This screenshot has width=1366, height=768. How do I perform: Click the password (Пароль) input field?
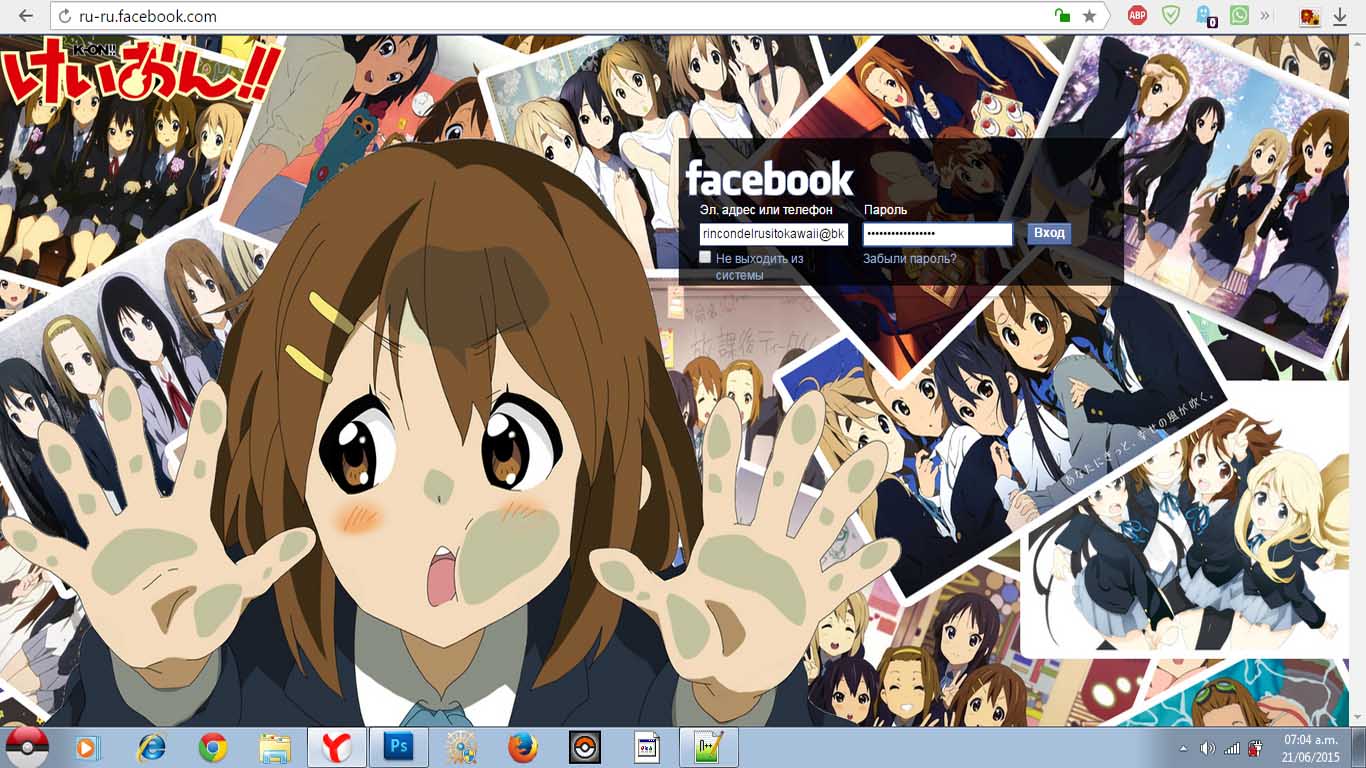point(938,234)
